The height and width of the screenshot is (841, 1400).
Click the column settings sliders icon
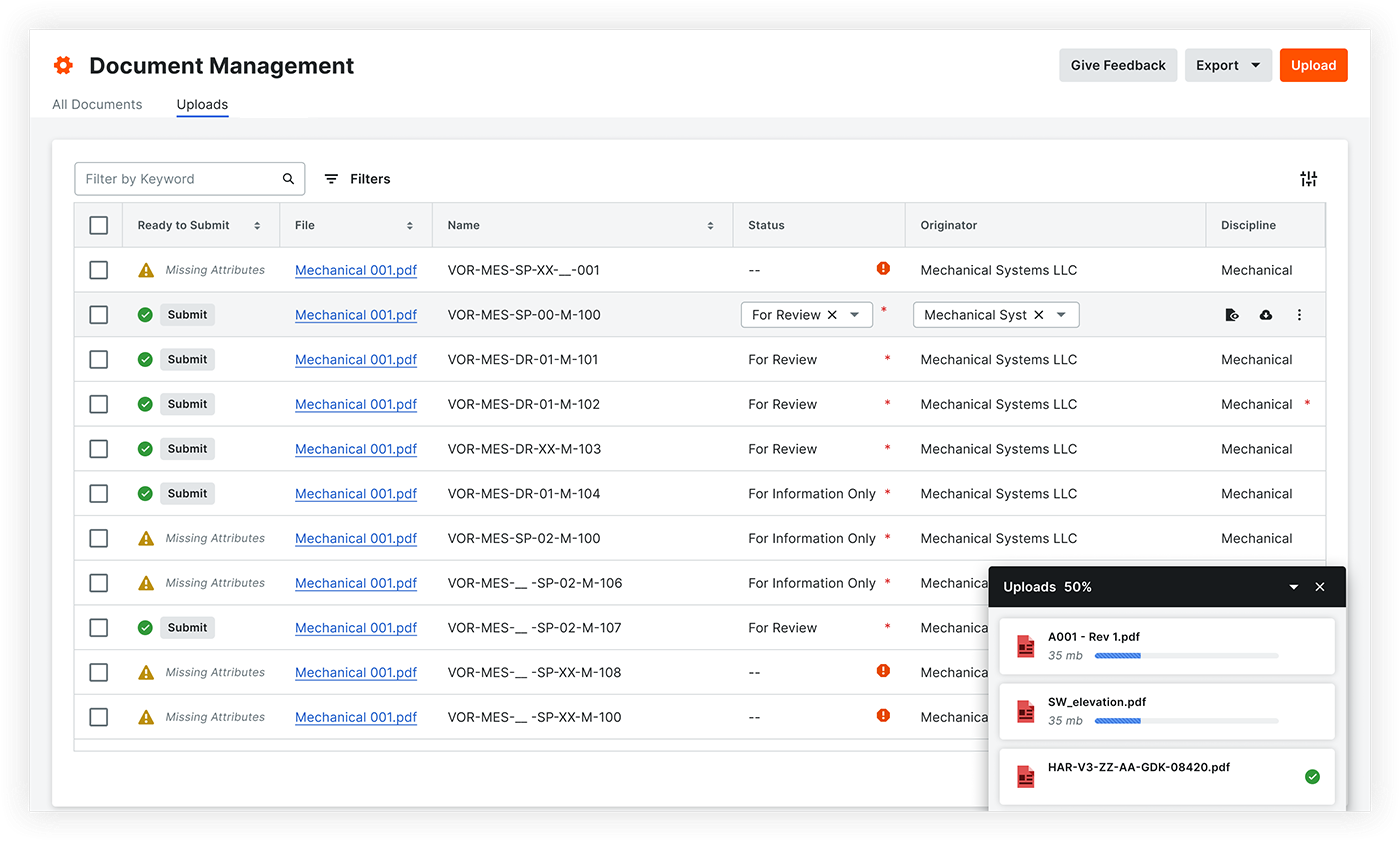coord(1308,179)
